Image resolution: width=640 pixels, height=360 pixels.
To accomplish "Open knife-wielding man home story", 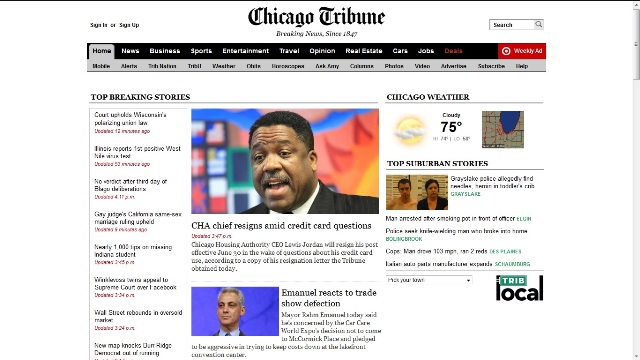I will coord(456,231).
